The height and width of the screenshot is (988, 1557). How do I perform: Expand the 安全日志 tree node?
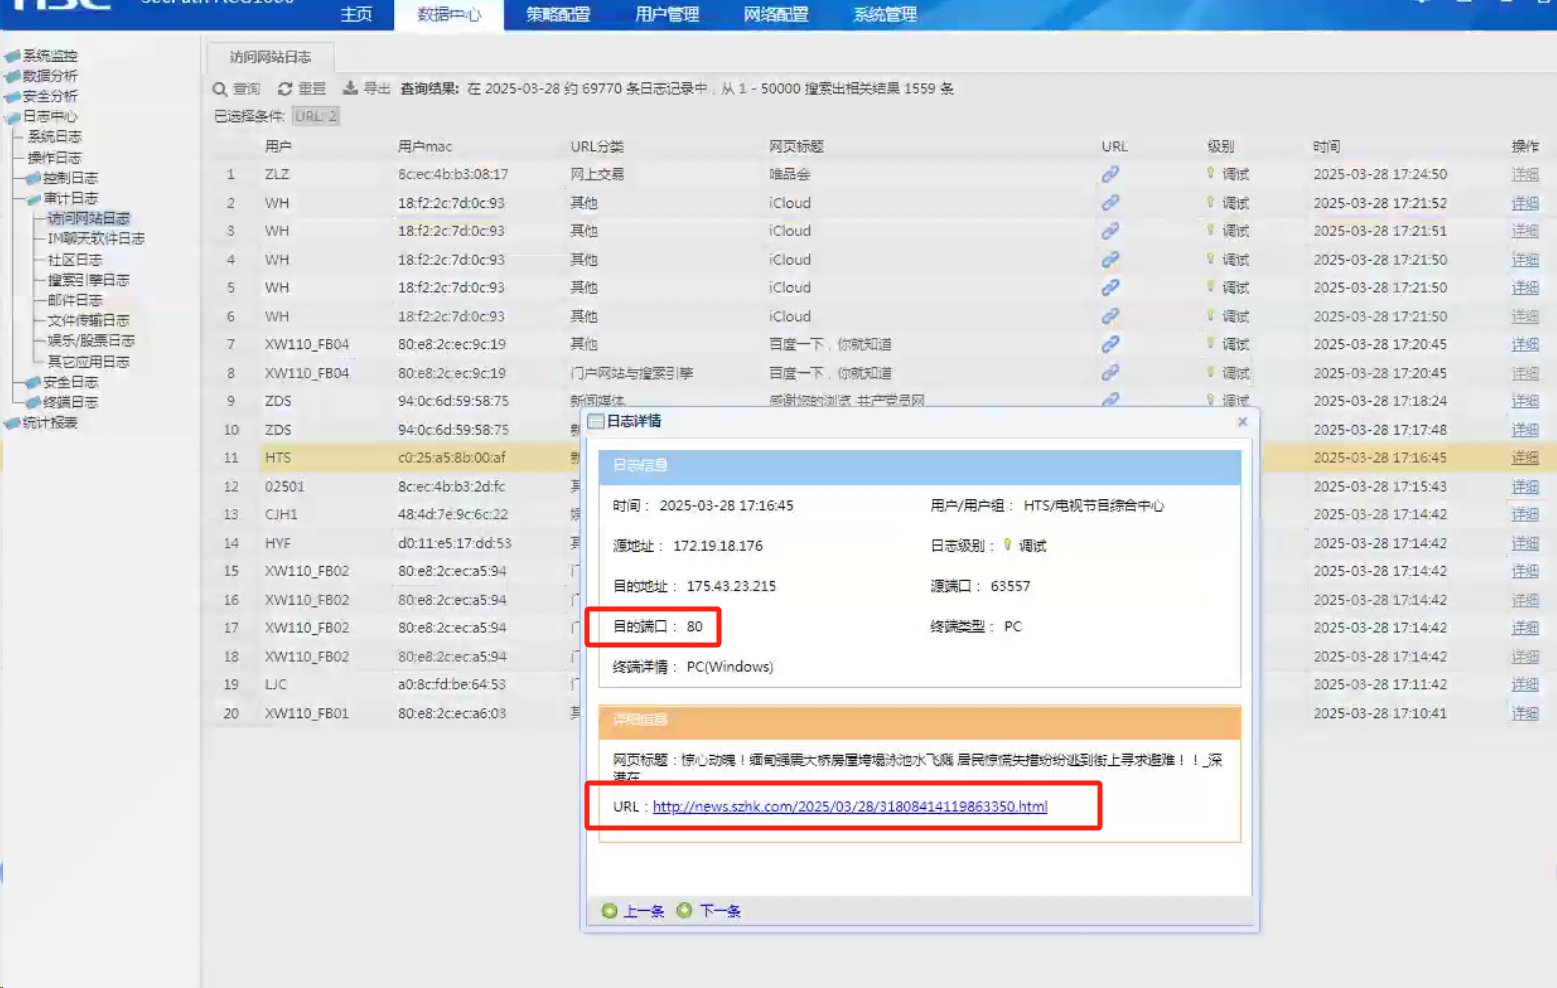click(32, 382)
